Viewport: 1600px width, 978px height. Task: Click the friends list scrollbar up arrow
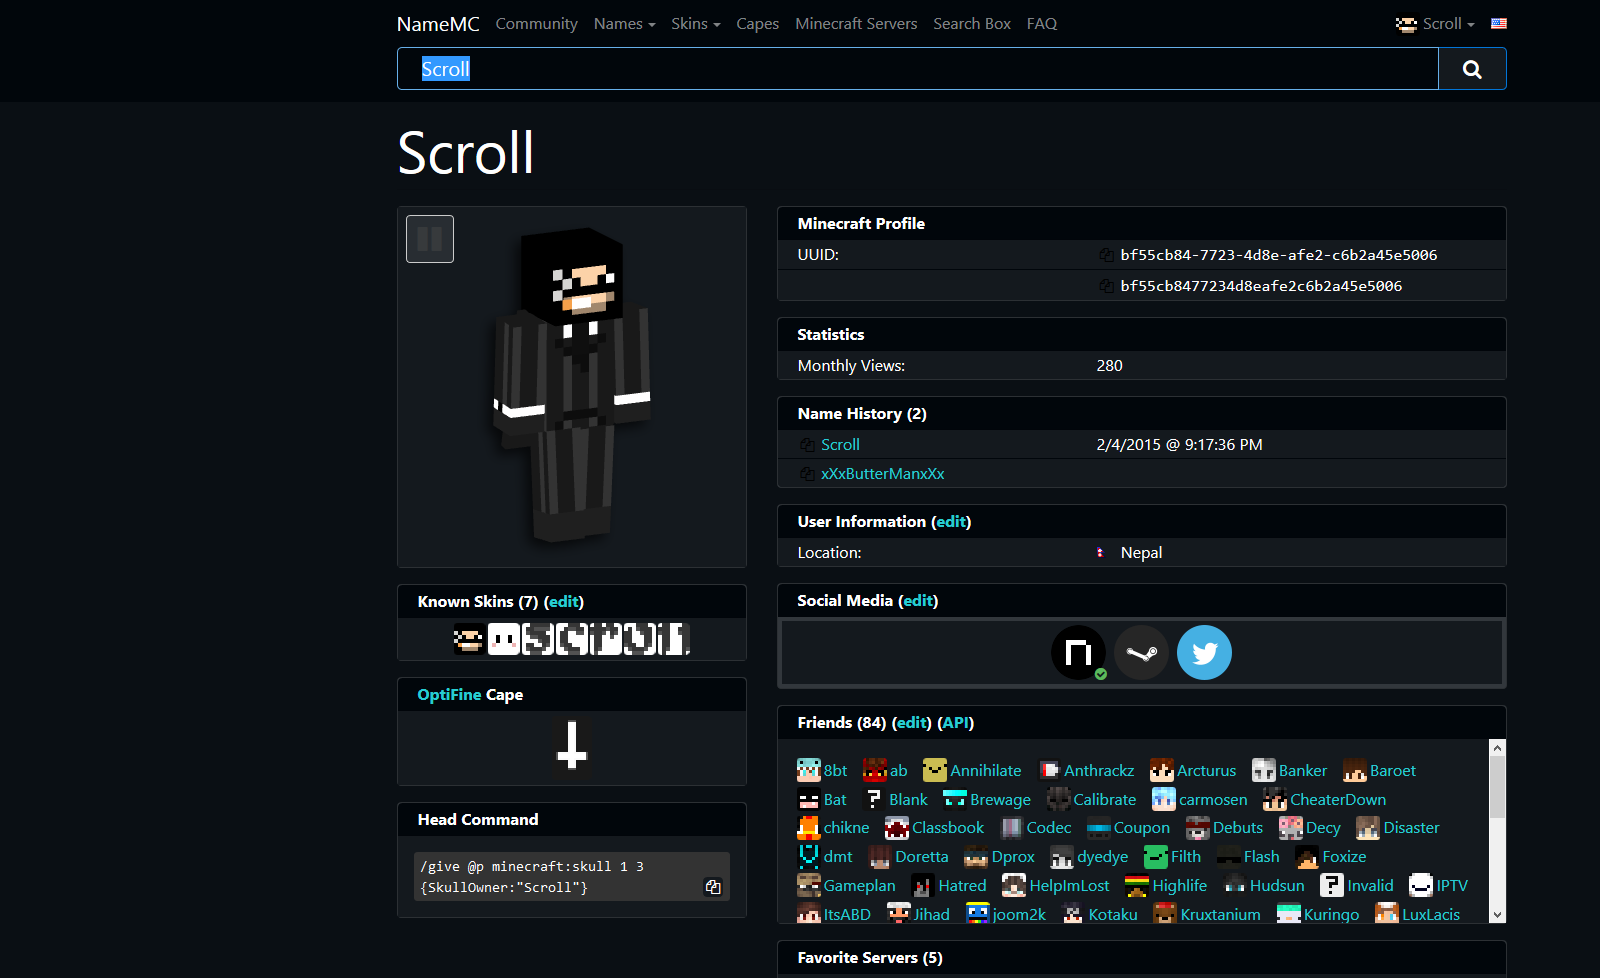pyautogui.click(x=1497, y=747)
